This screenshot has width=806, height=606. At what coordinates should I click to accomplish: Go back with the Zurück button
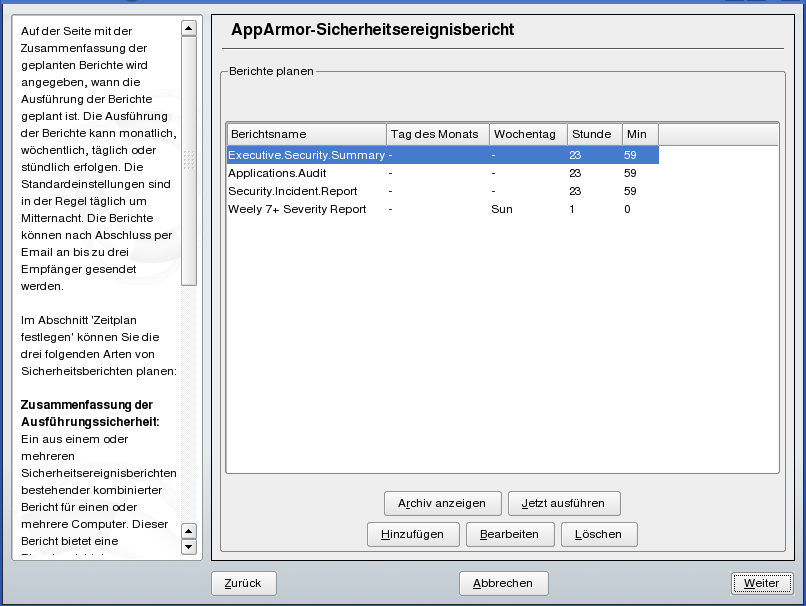pyautogui.click(x=244, y=583)
